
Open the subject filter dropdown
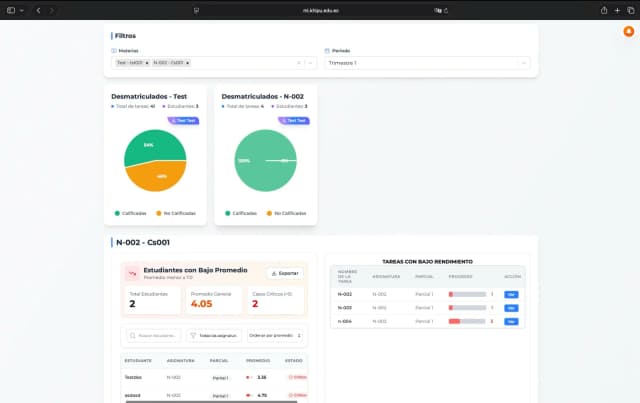(x=214, y=336)
